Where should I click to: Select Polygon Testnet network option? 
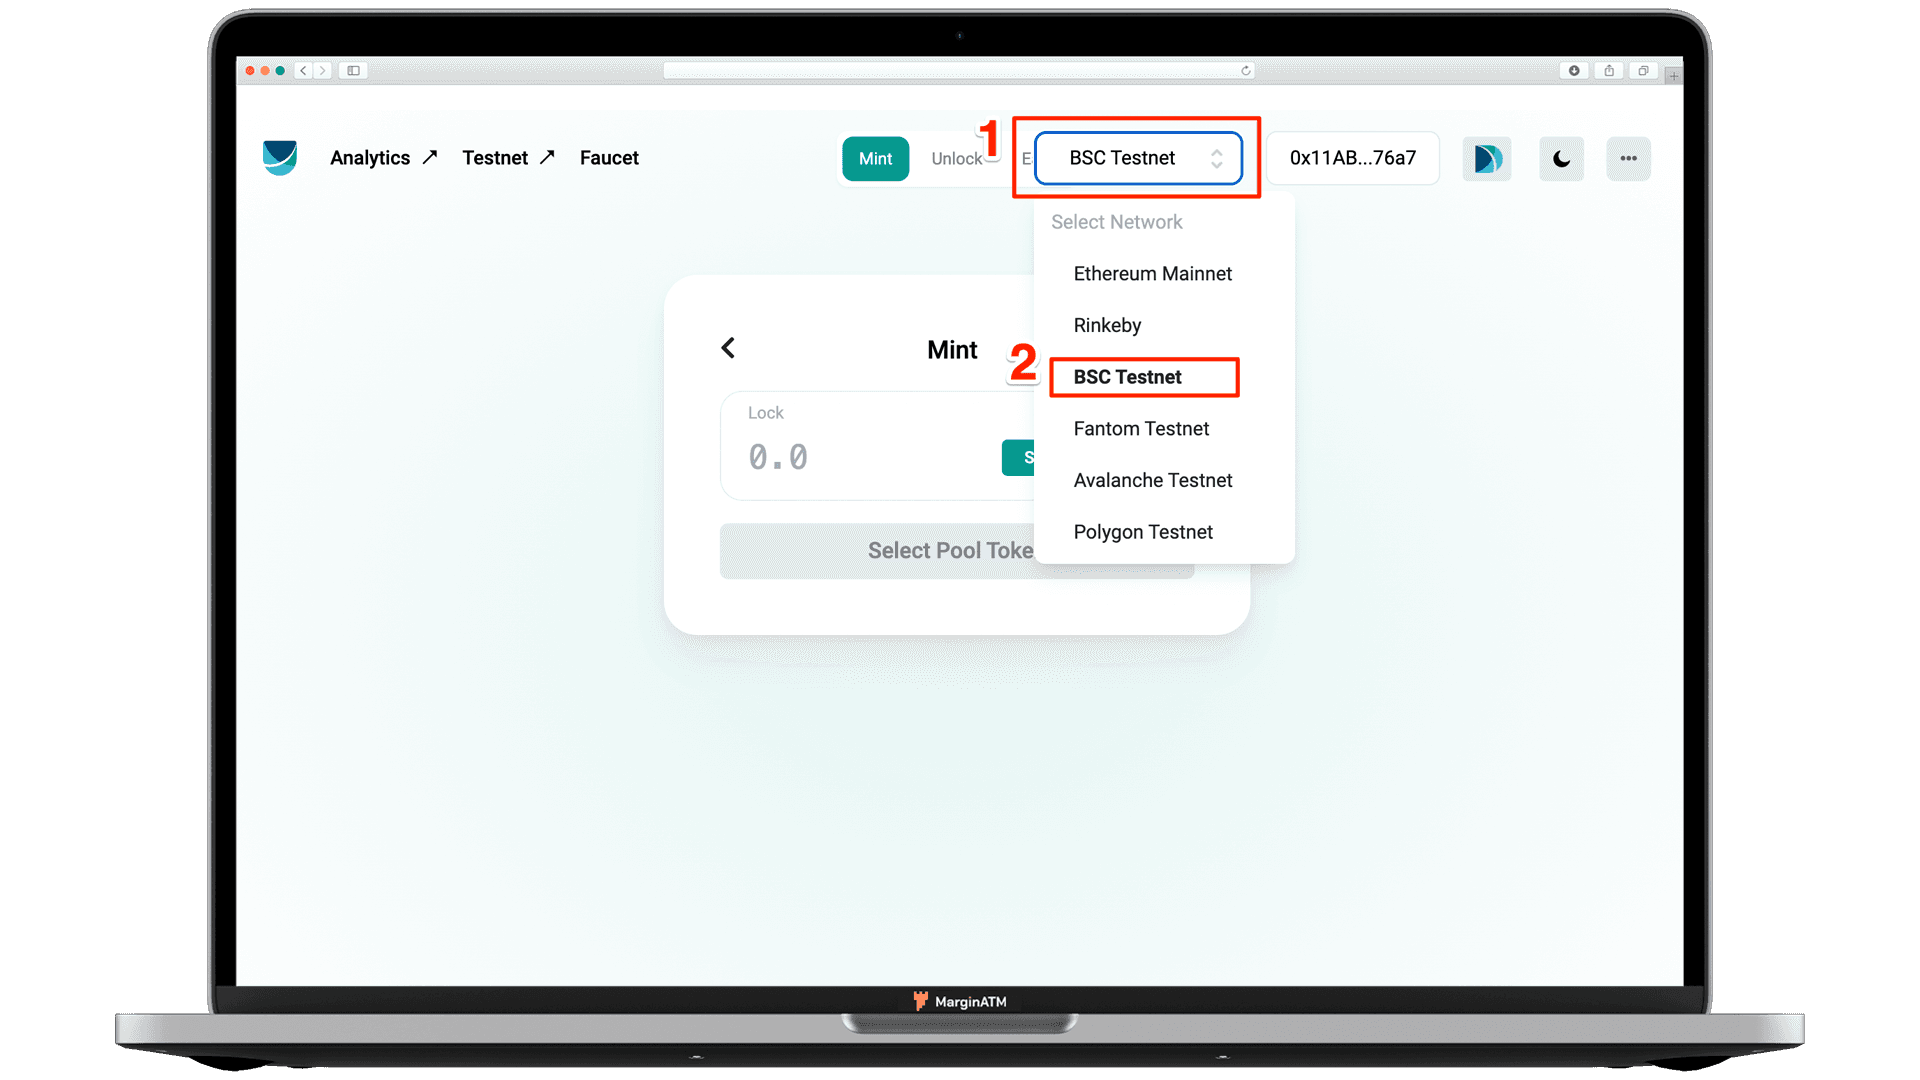click(1142, 531)
